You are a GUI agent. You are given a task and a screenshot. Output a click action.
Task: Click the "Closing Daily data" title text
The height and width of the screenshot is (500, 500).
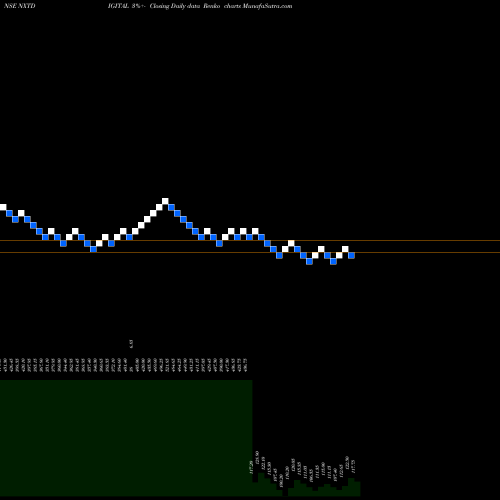(x=174, y=6)
